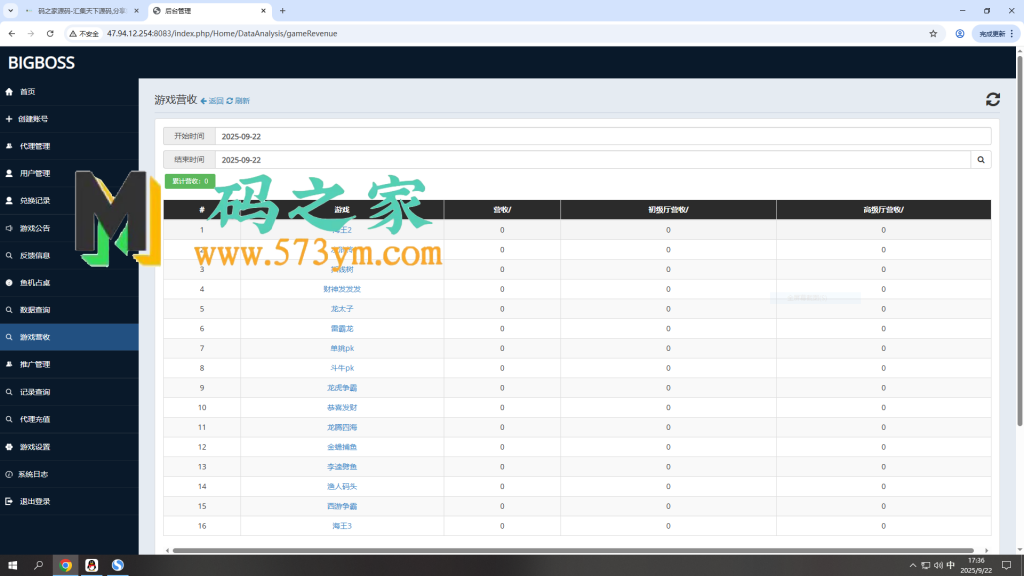
Task: Open the Windows Start menu
Action: click(x=12, y=565)
